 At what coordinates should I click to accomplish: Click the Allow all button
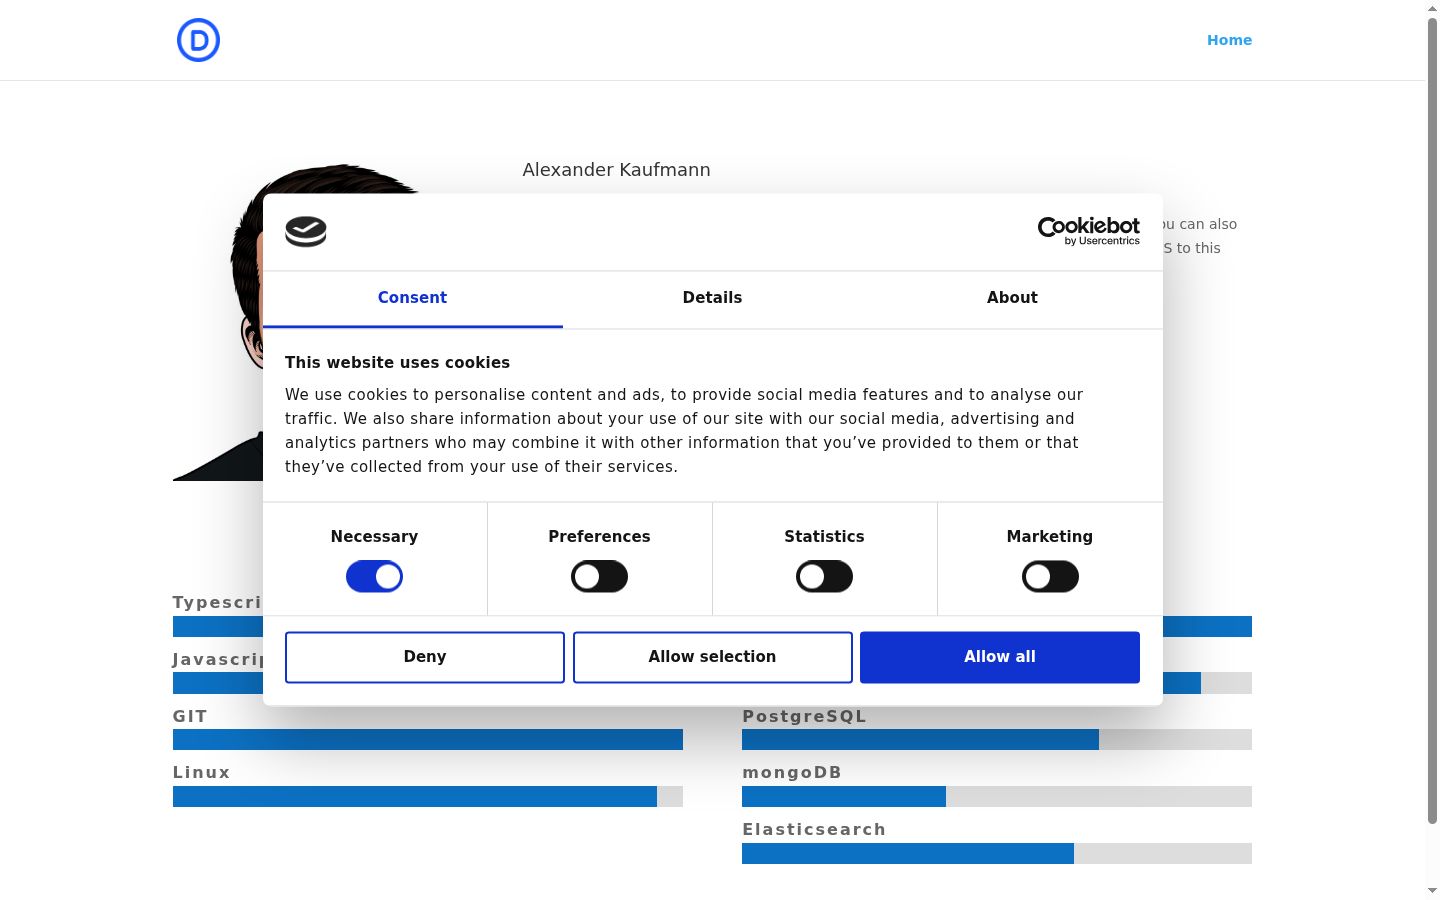tap(1000, 657)
